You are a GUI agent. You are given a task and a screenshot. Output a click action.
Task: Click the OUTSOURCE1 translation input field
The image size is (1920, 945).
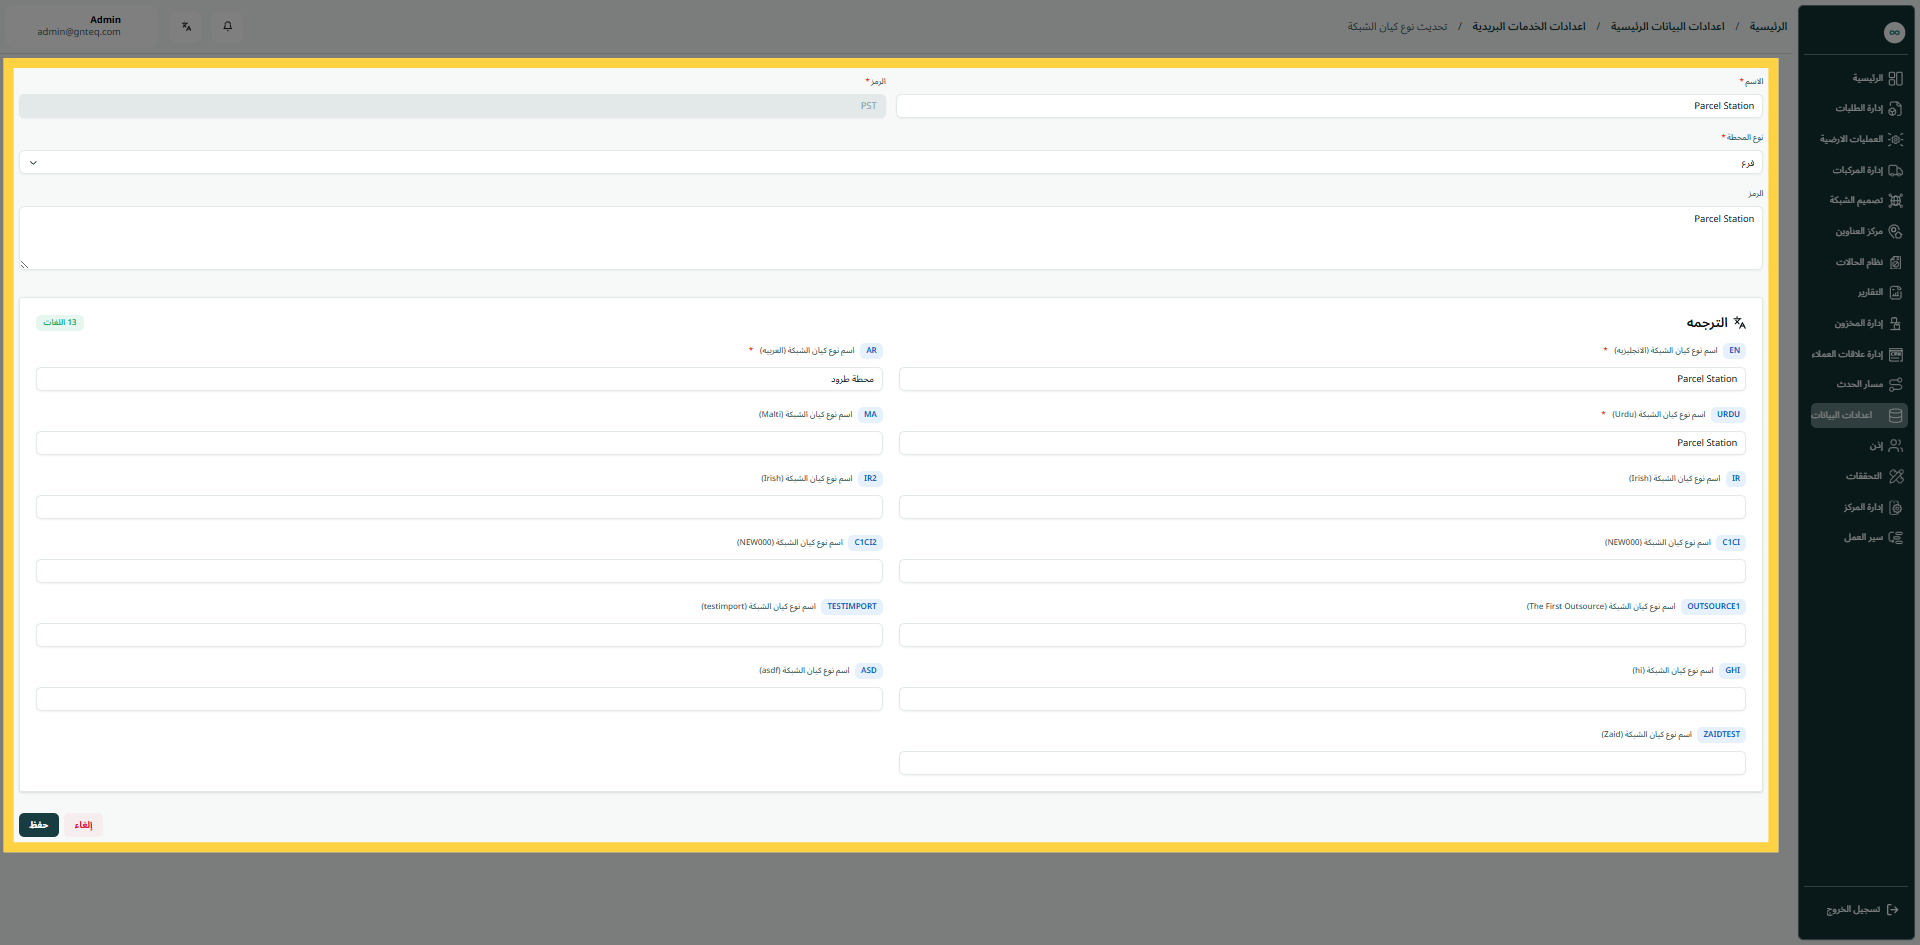tap(1322, 635)
